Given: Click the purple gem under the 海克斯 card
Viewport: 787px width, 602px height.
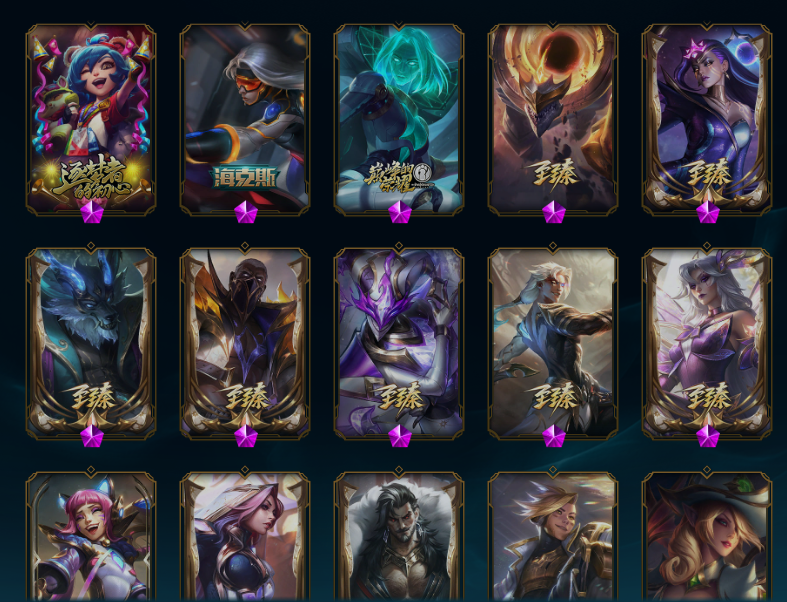Looking at the screenshot, I should point(246,212).
